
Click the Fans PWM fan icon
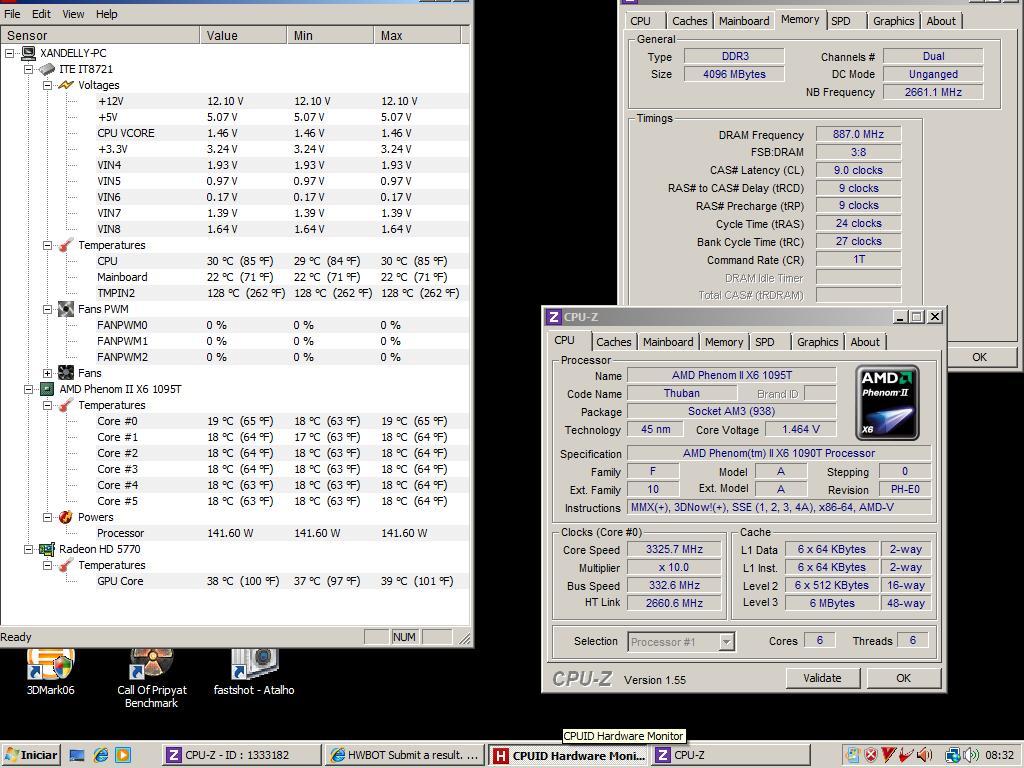coord(66,309)
